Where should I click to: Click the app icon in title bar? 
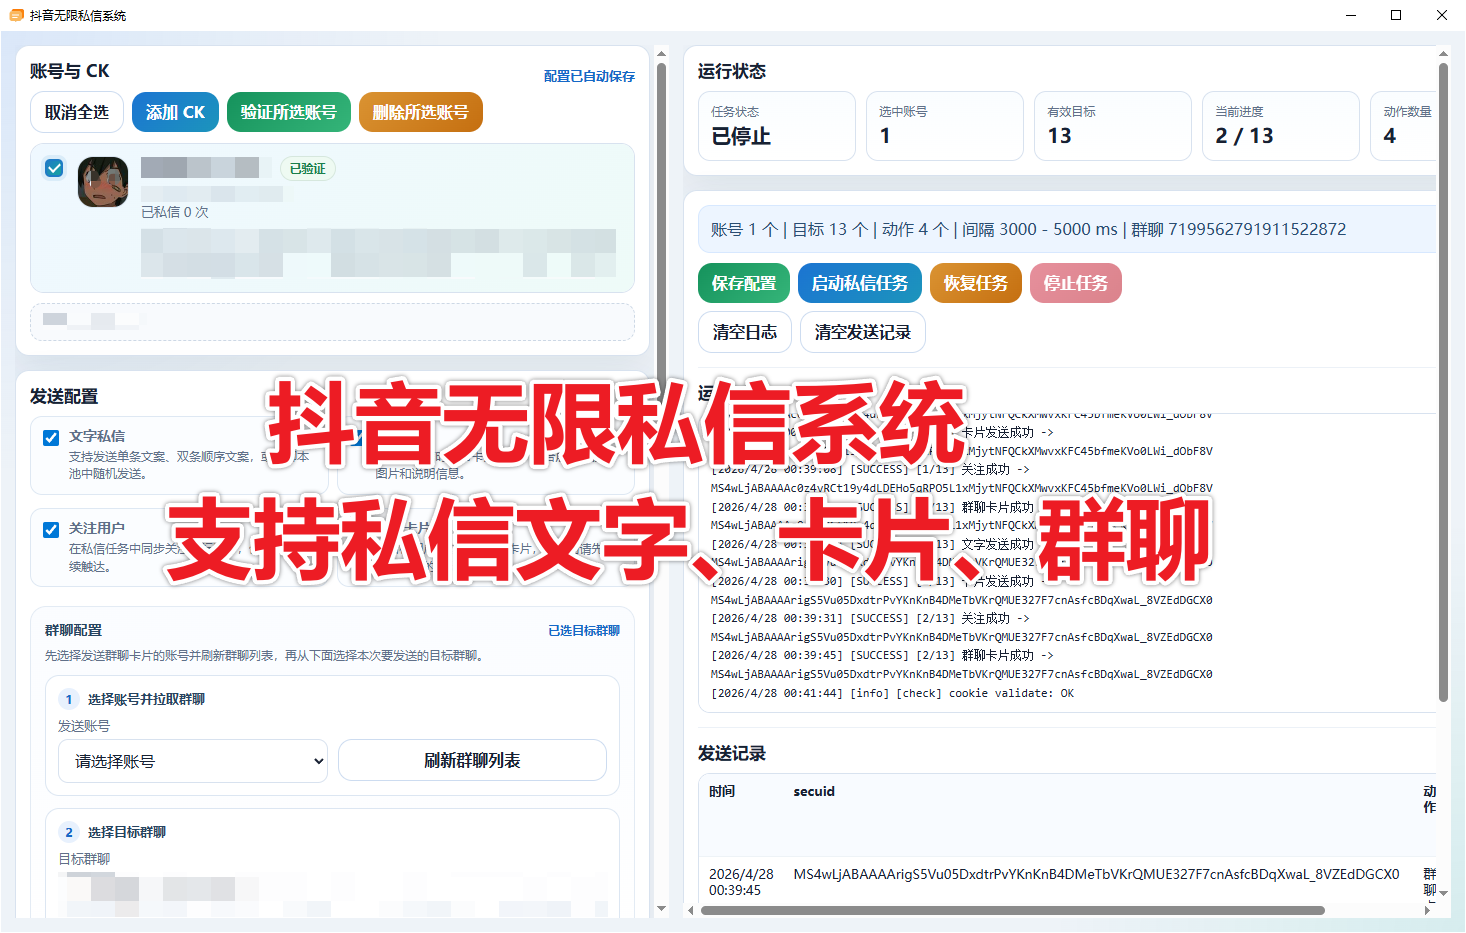click(16, 15)
